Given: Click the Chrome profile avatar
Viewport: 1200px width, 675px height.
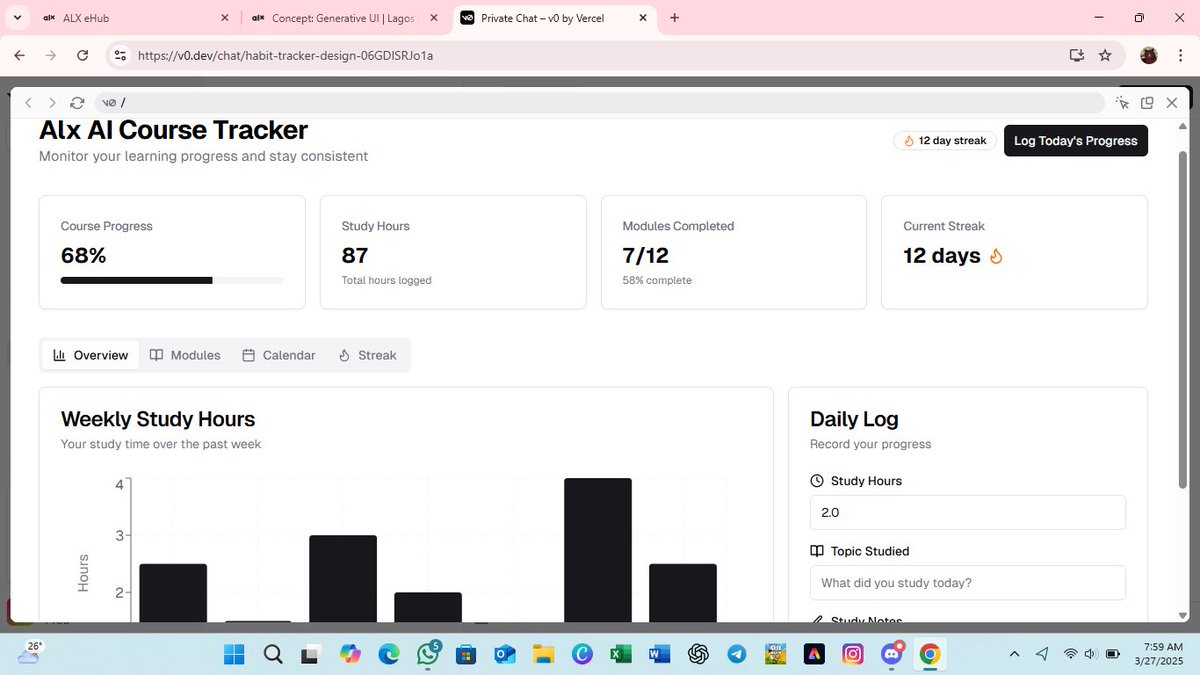Looking at the screenshot, I should [x=1148, y=56].
